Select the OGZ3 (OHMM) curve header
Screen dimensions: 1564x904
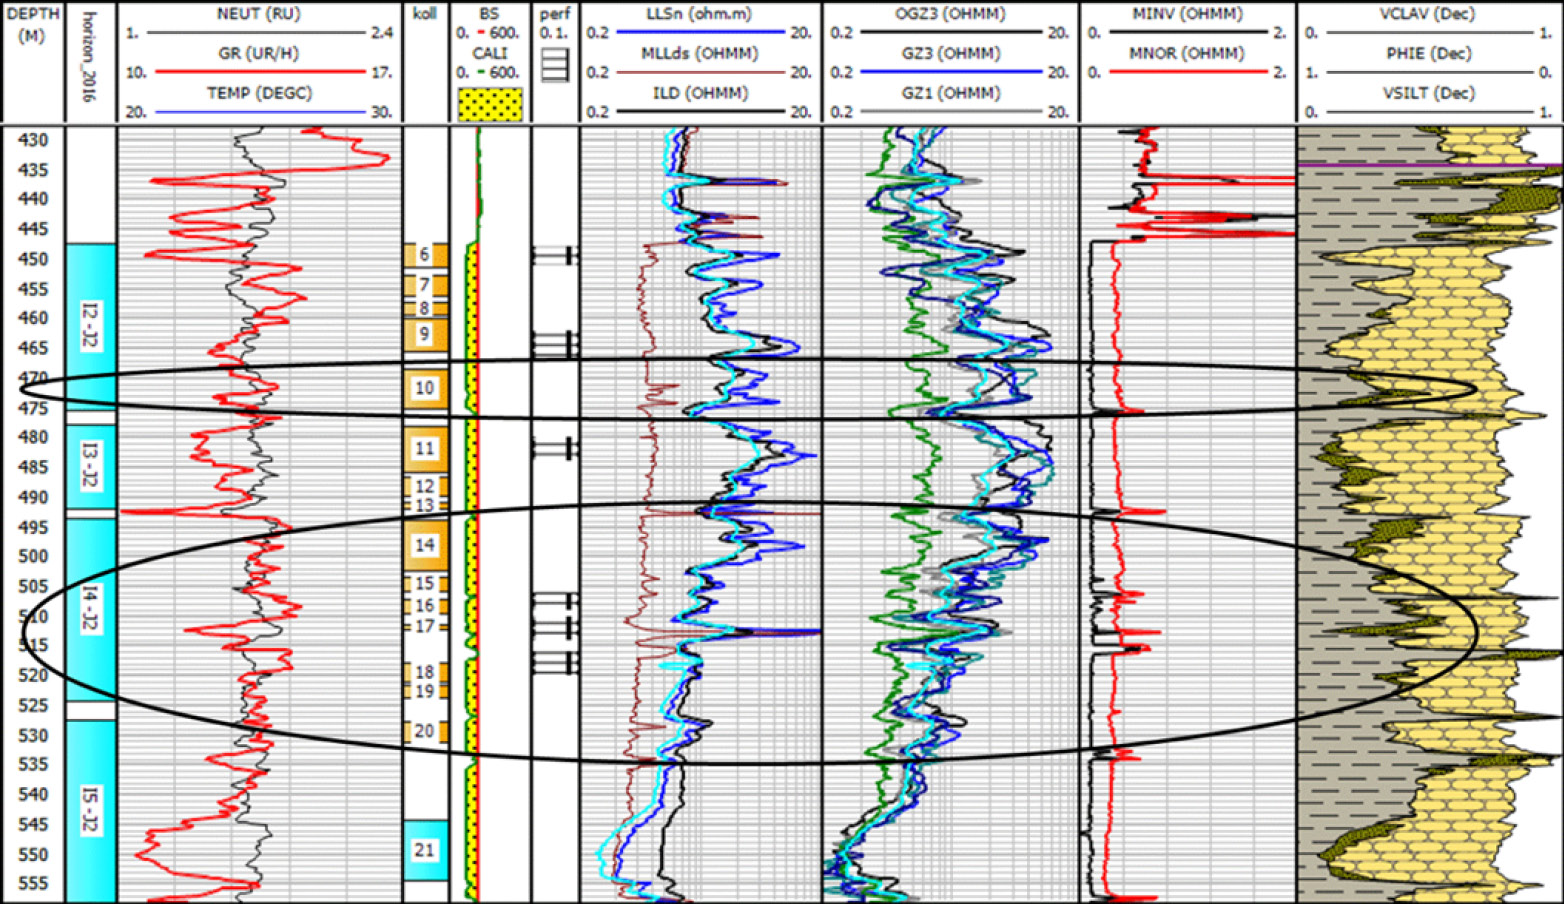coord(949,14)
